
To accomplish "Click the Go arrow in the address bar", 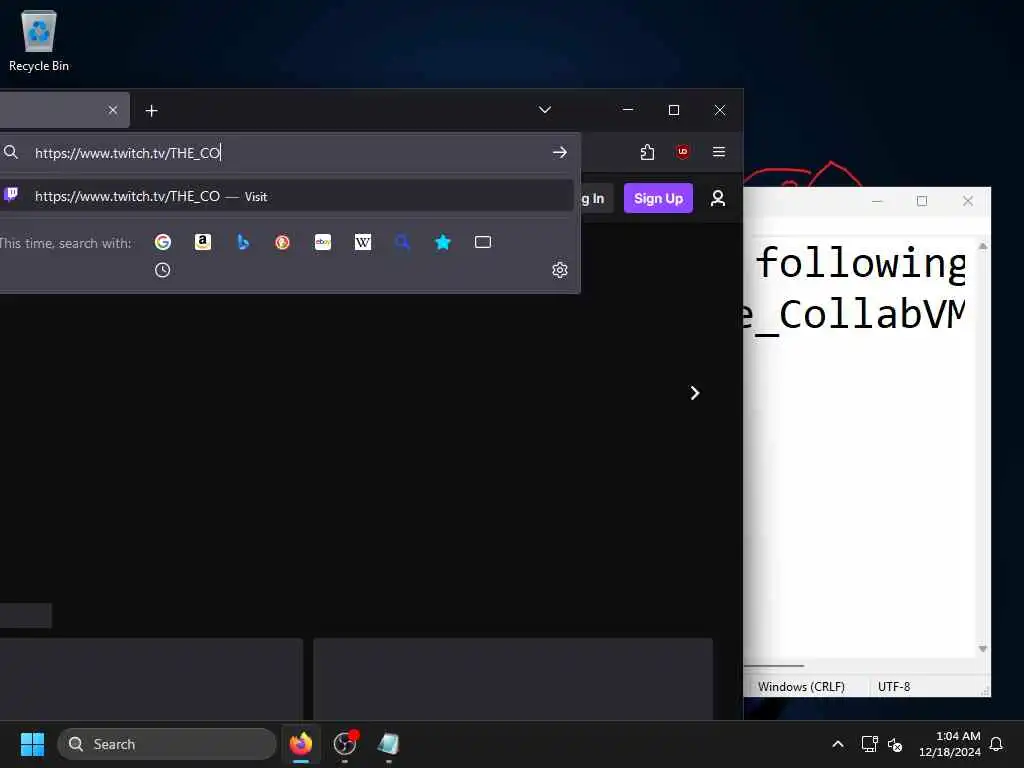I will tap(560, 152).
